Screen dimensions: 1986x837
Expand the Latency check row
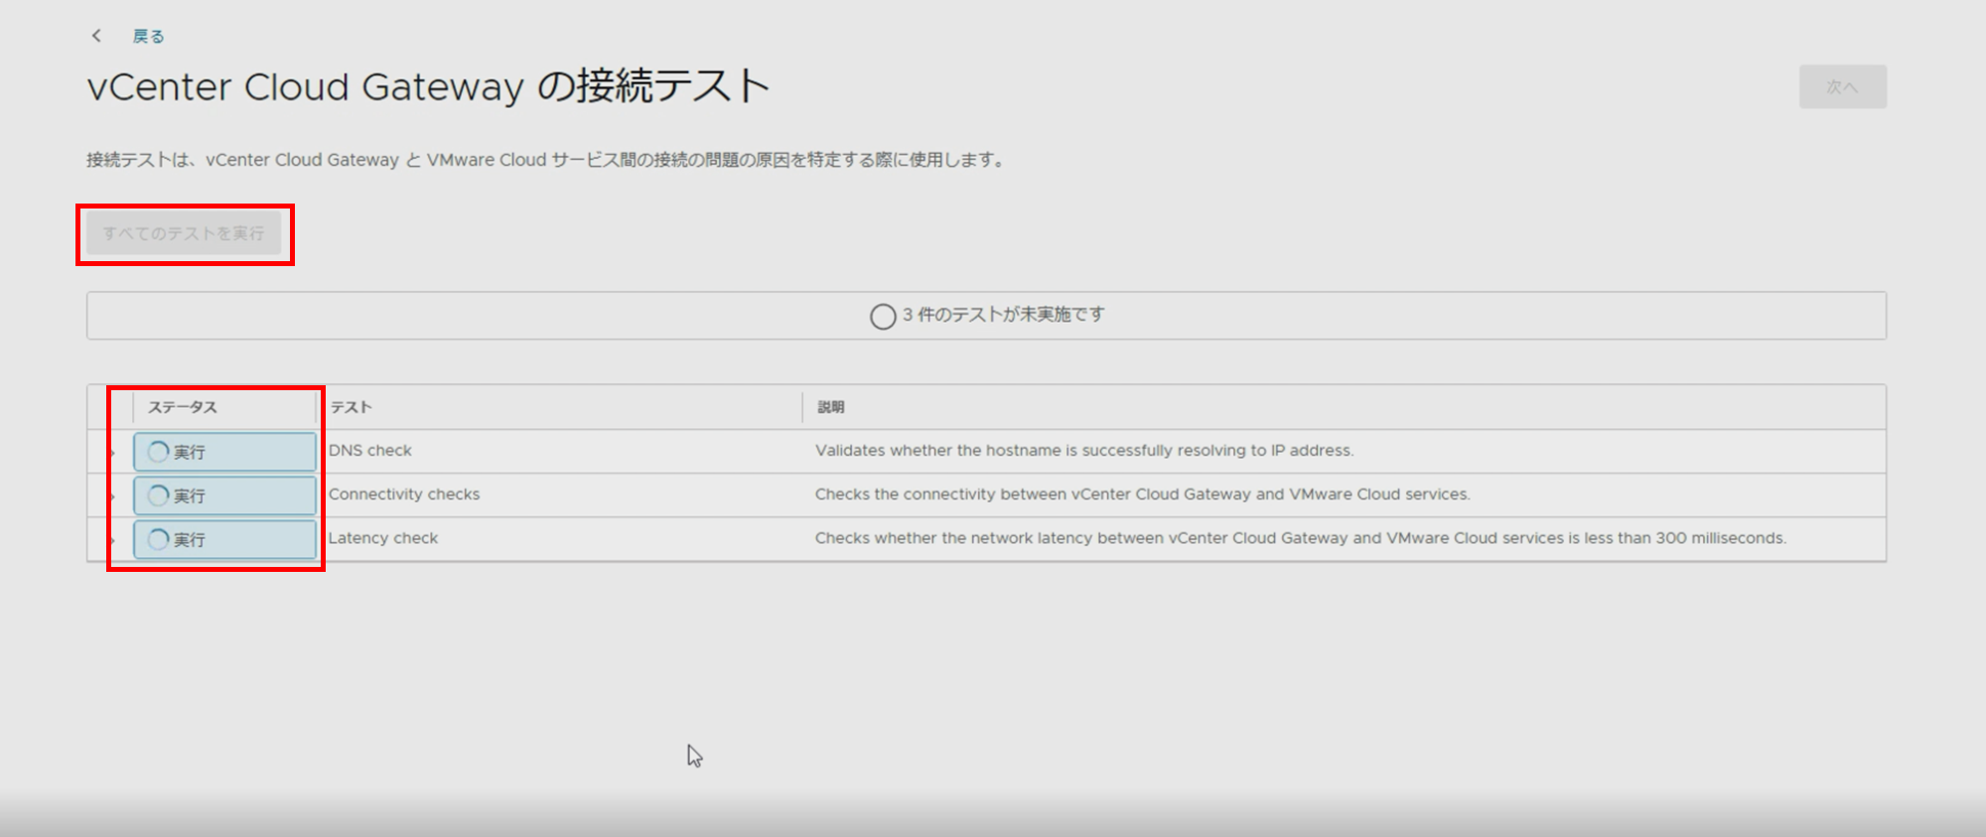pos(111,540)
